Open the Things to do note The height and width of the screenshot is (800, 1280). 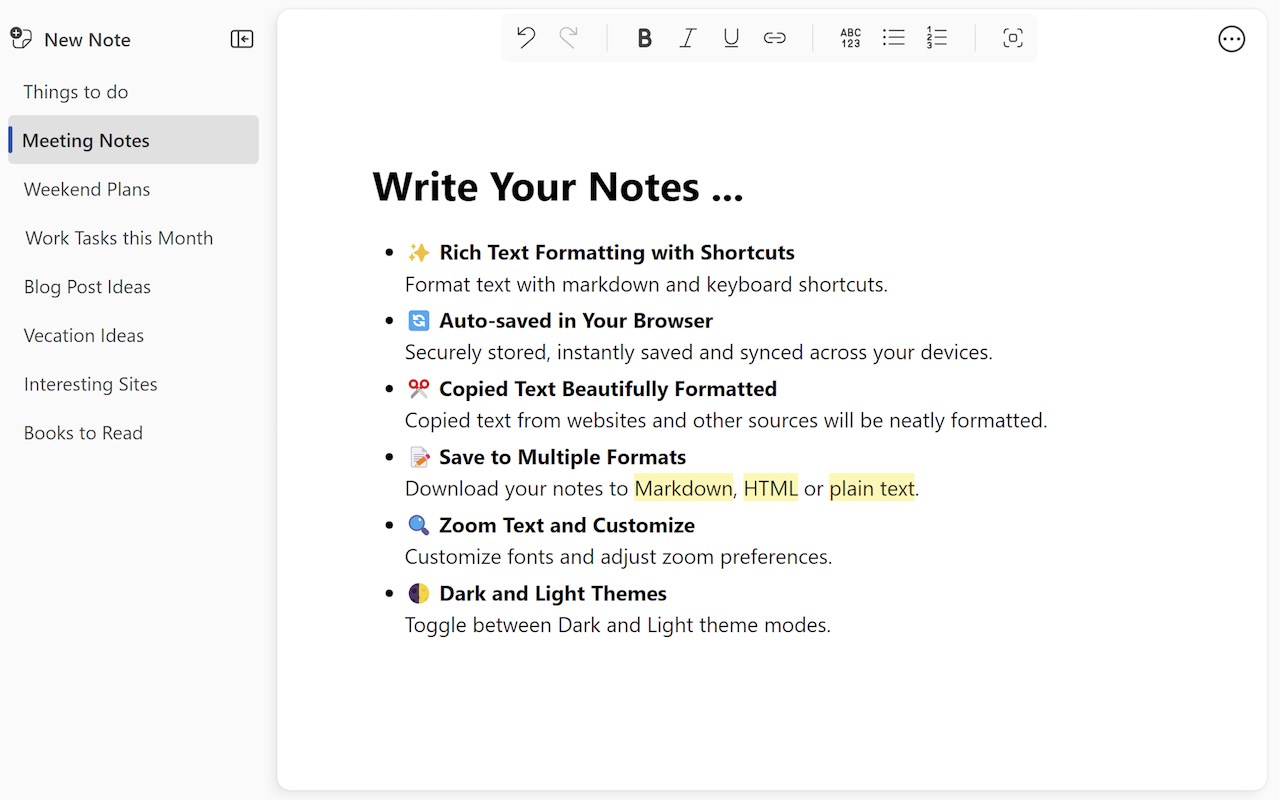tap(133, 92)
